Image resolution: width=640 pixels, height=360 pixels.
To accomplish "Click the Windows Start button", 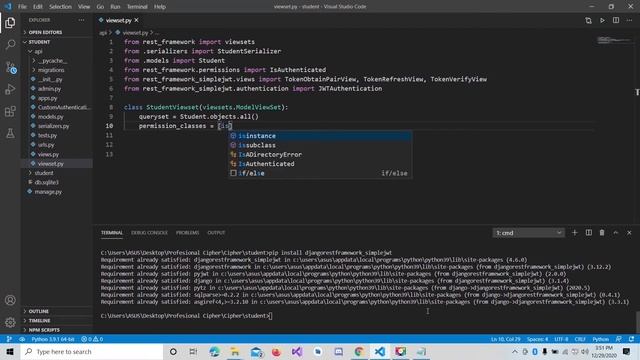I will click(10, 351).
